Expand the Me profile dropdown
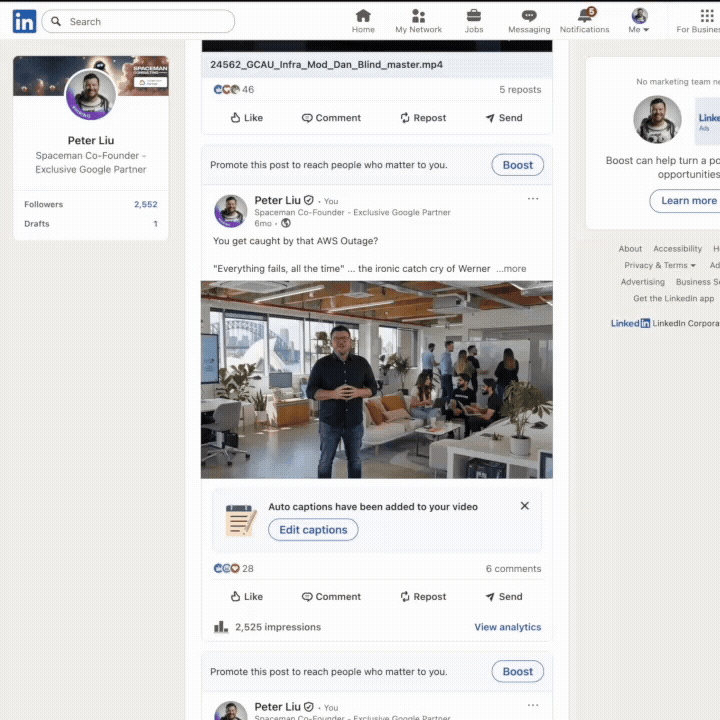Screen dimensions: 720x720 (639, 22)
